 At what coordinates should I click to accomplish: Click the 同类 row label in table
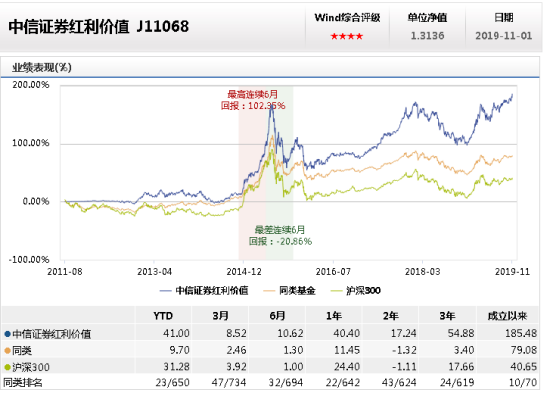(x=22, y=351)
